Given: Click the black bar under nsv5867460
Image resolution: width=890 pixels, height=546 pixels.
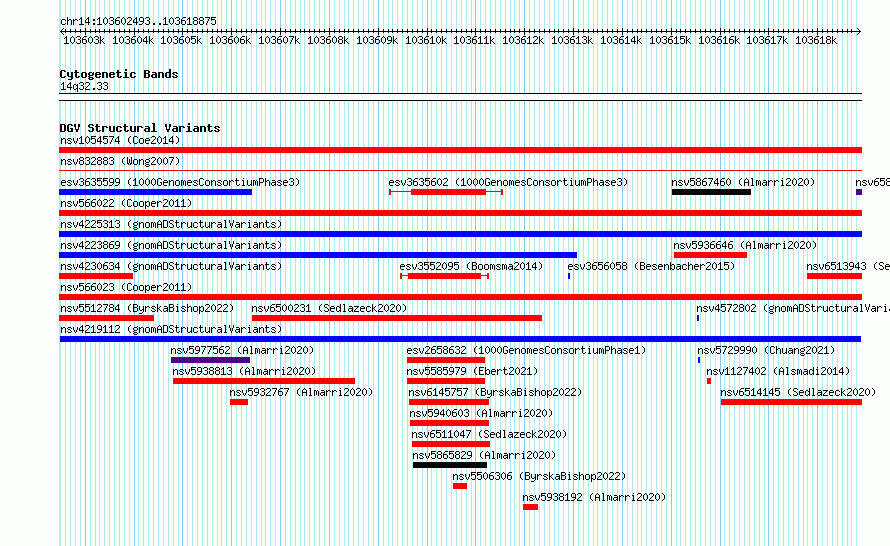Looking at the screenshot, I should 711,192.
